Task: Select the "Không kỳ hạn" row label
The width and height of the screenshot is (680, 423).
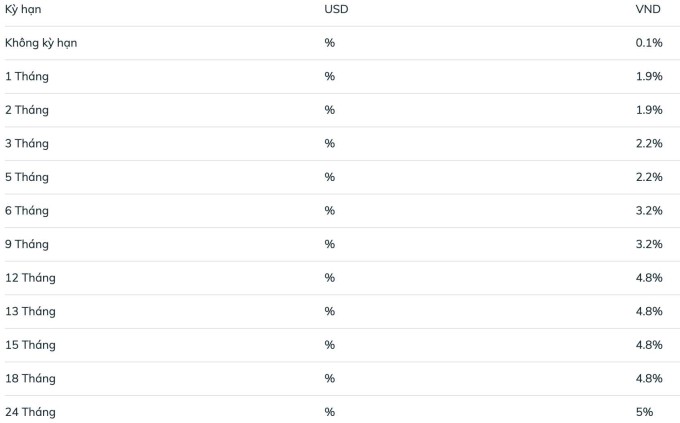Action: tap(41, 43)
